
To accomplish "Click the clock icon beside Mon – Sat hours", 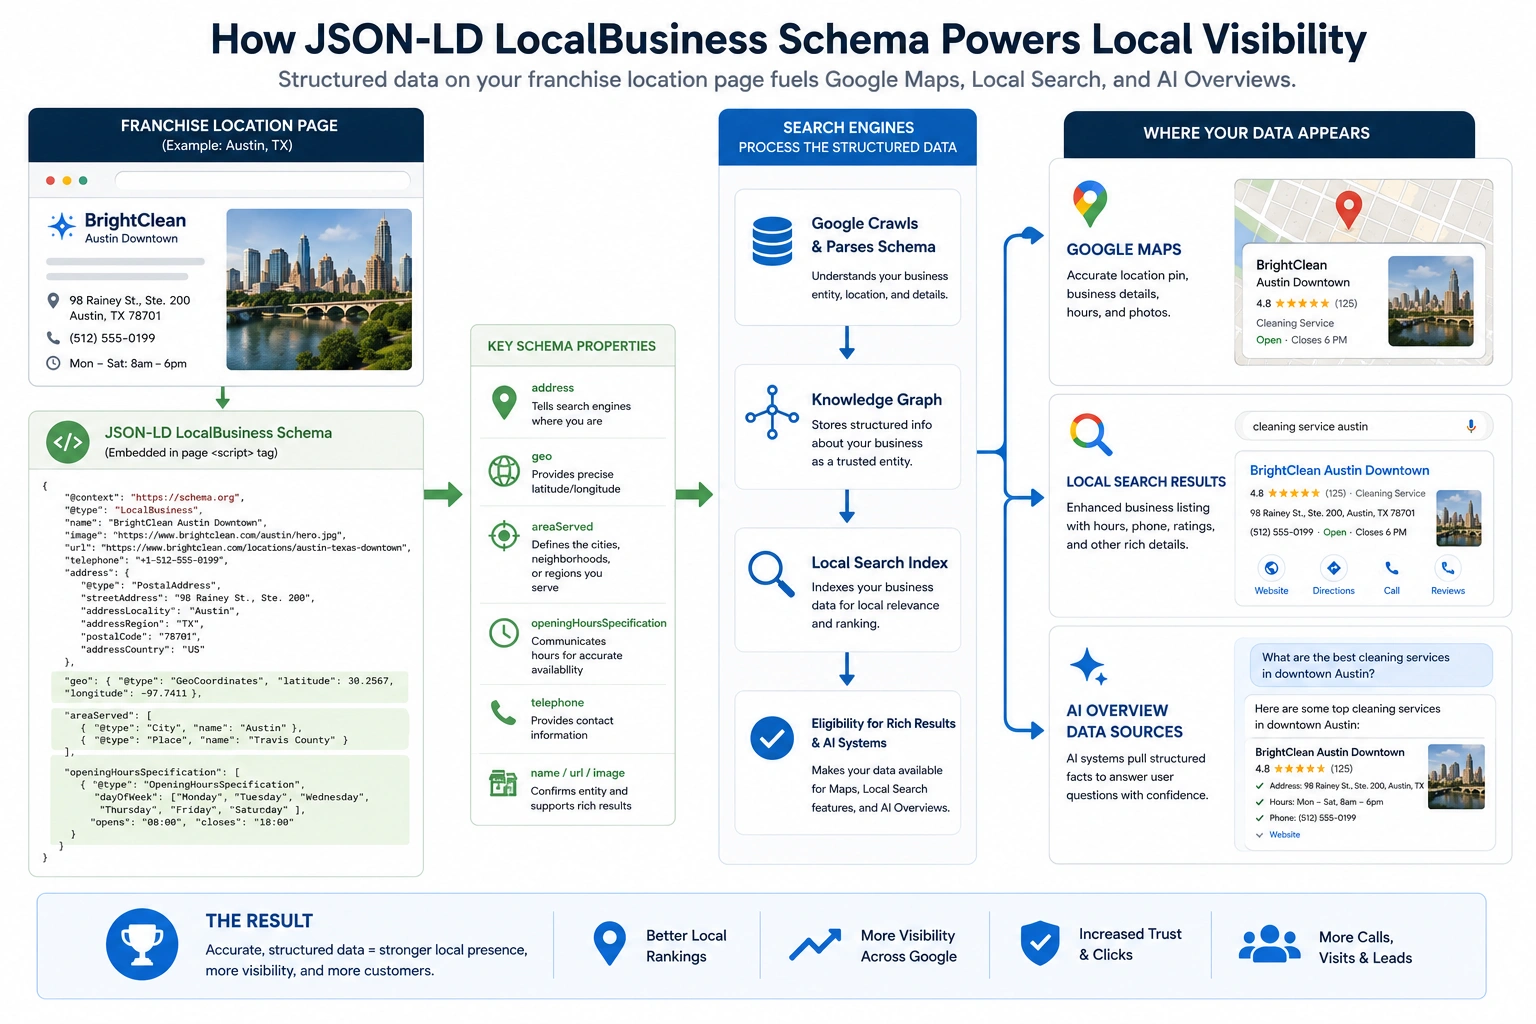I will 53,363.
